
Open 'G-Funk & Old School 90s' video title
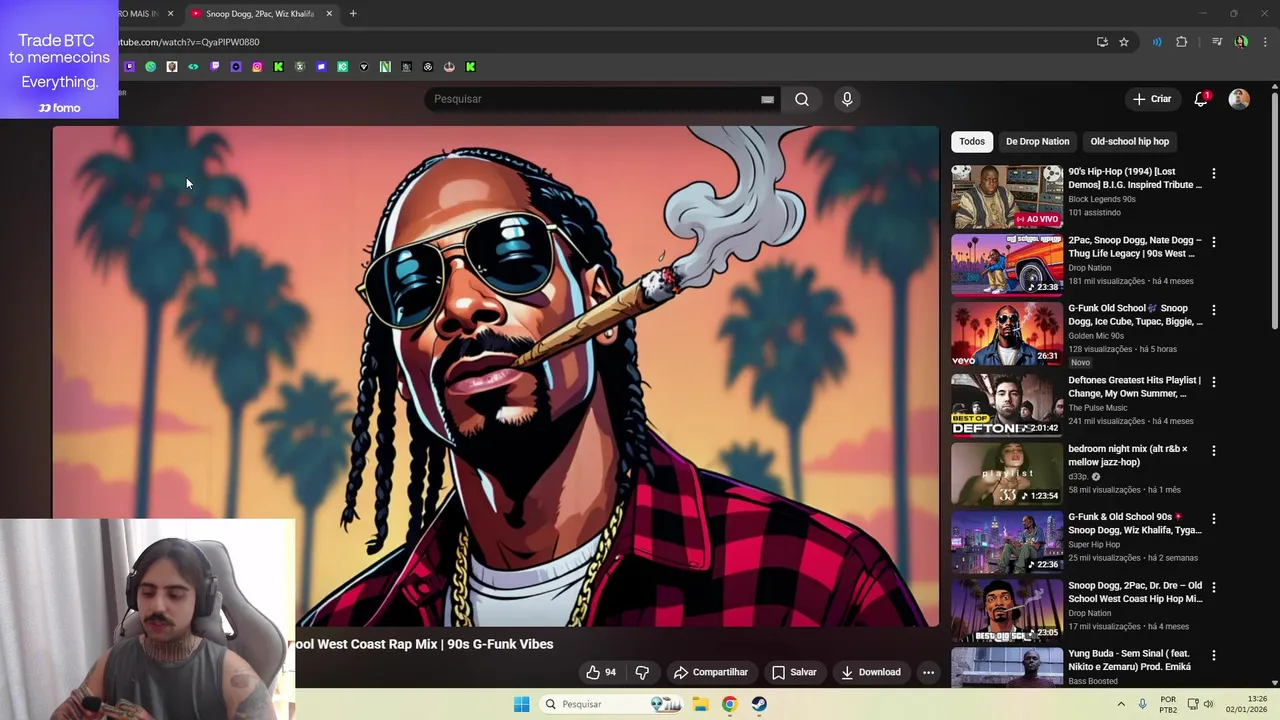pos(1135,524)
